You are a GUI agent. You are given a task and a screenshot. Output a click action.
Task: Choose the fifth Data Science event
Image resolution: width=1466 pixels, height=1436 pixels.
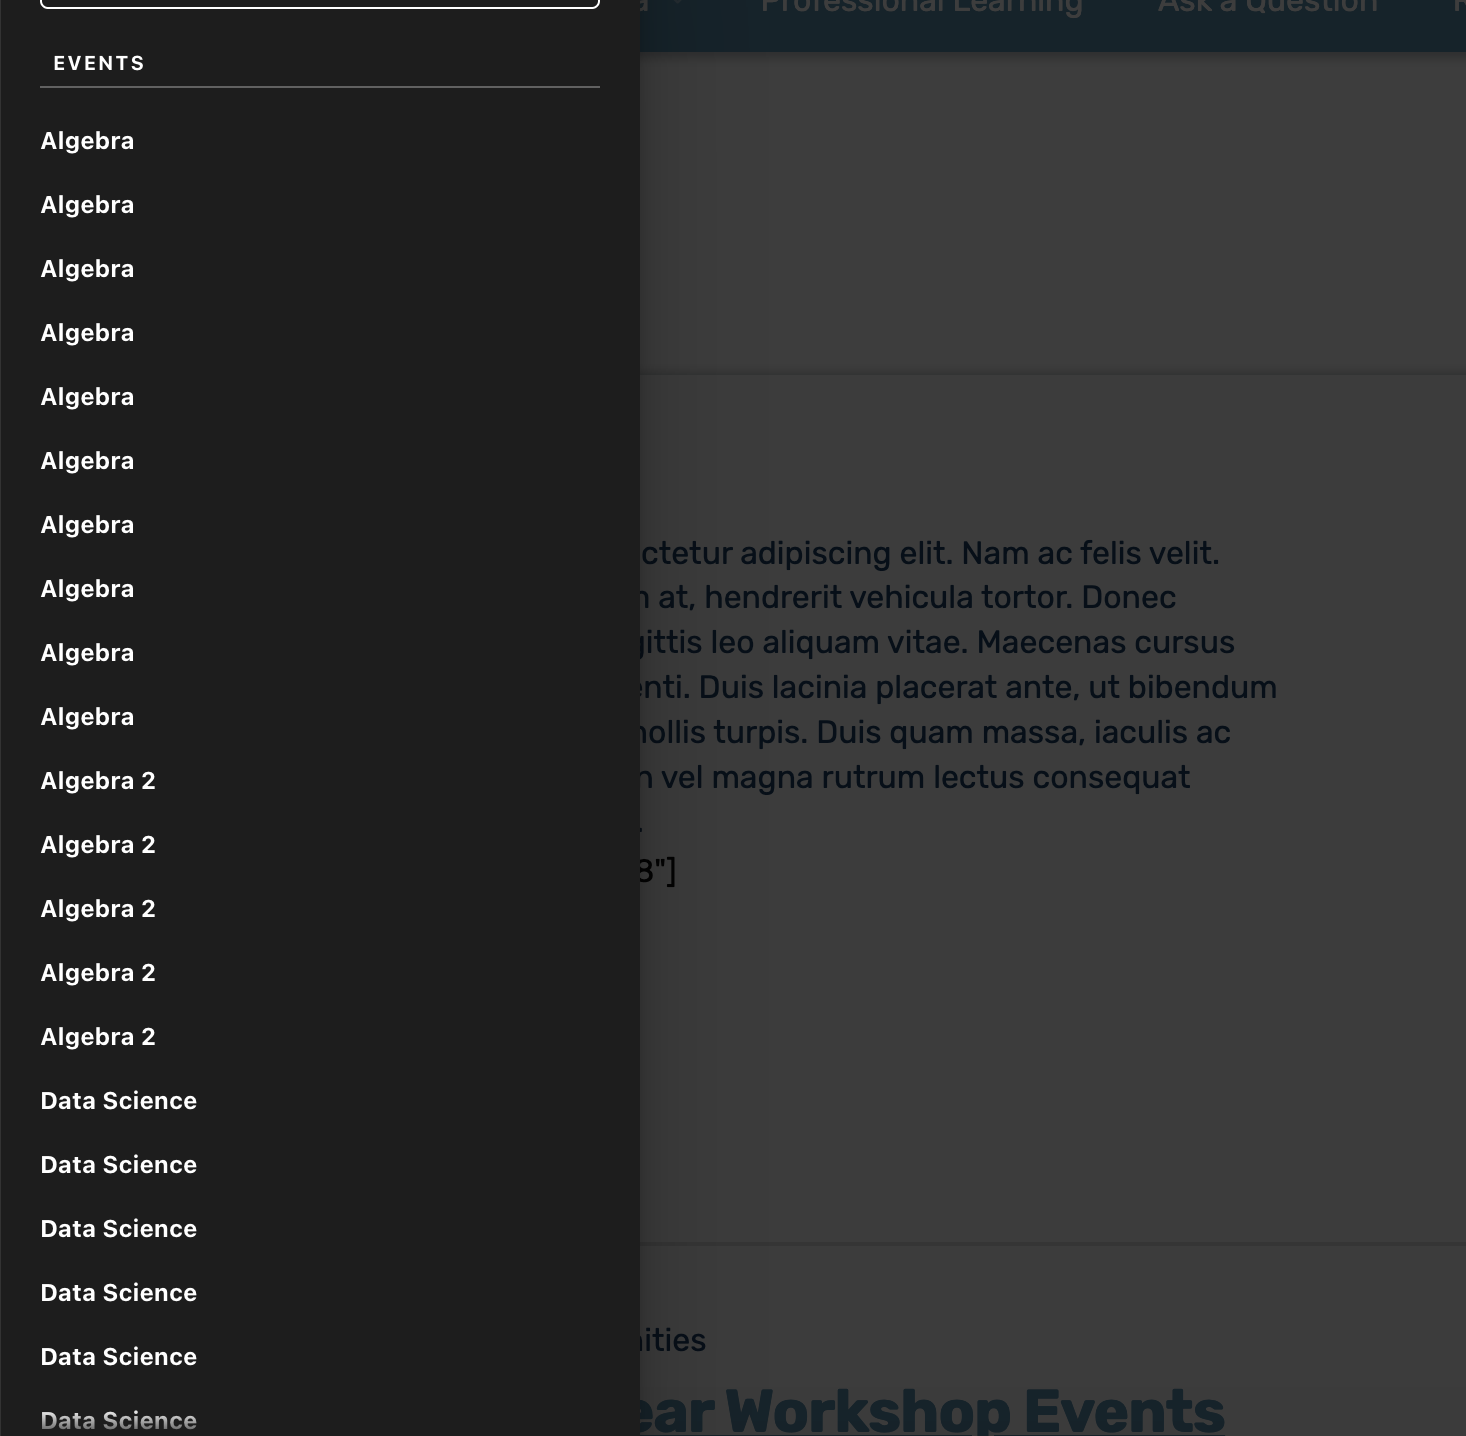118,1357
